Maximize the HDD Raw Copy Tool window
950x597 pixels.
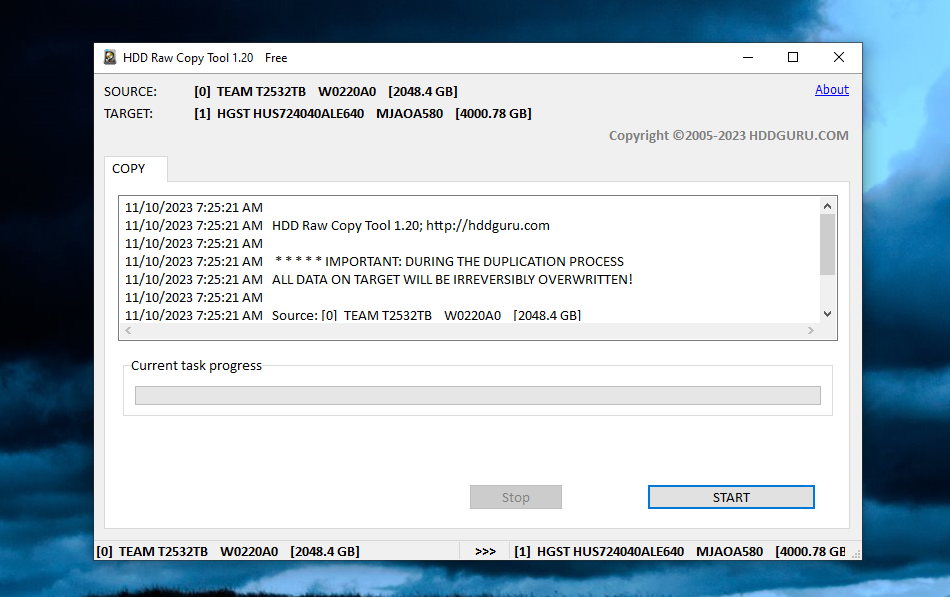click(792, 58)
